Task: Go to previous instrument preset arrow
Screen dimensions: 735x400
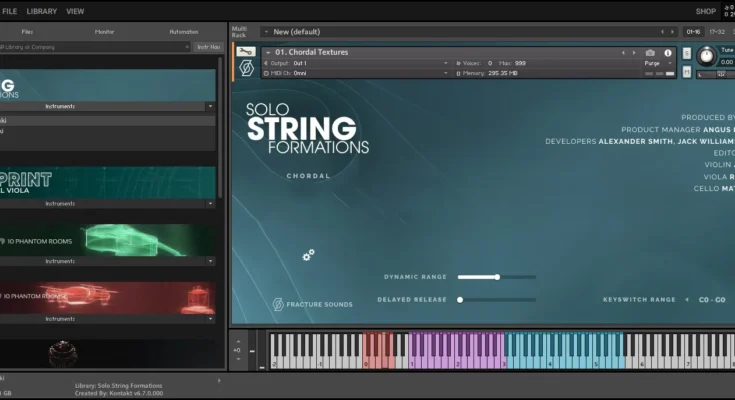Action: [x=623, y=53]
